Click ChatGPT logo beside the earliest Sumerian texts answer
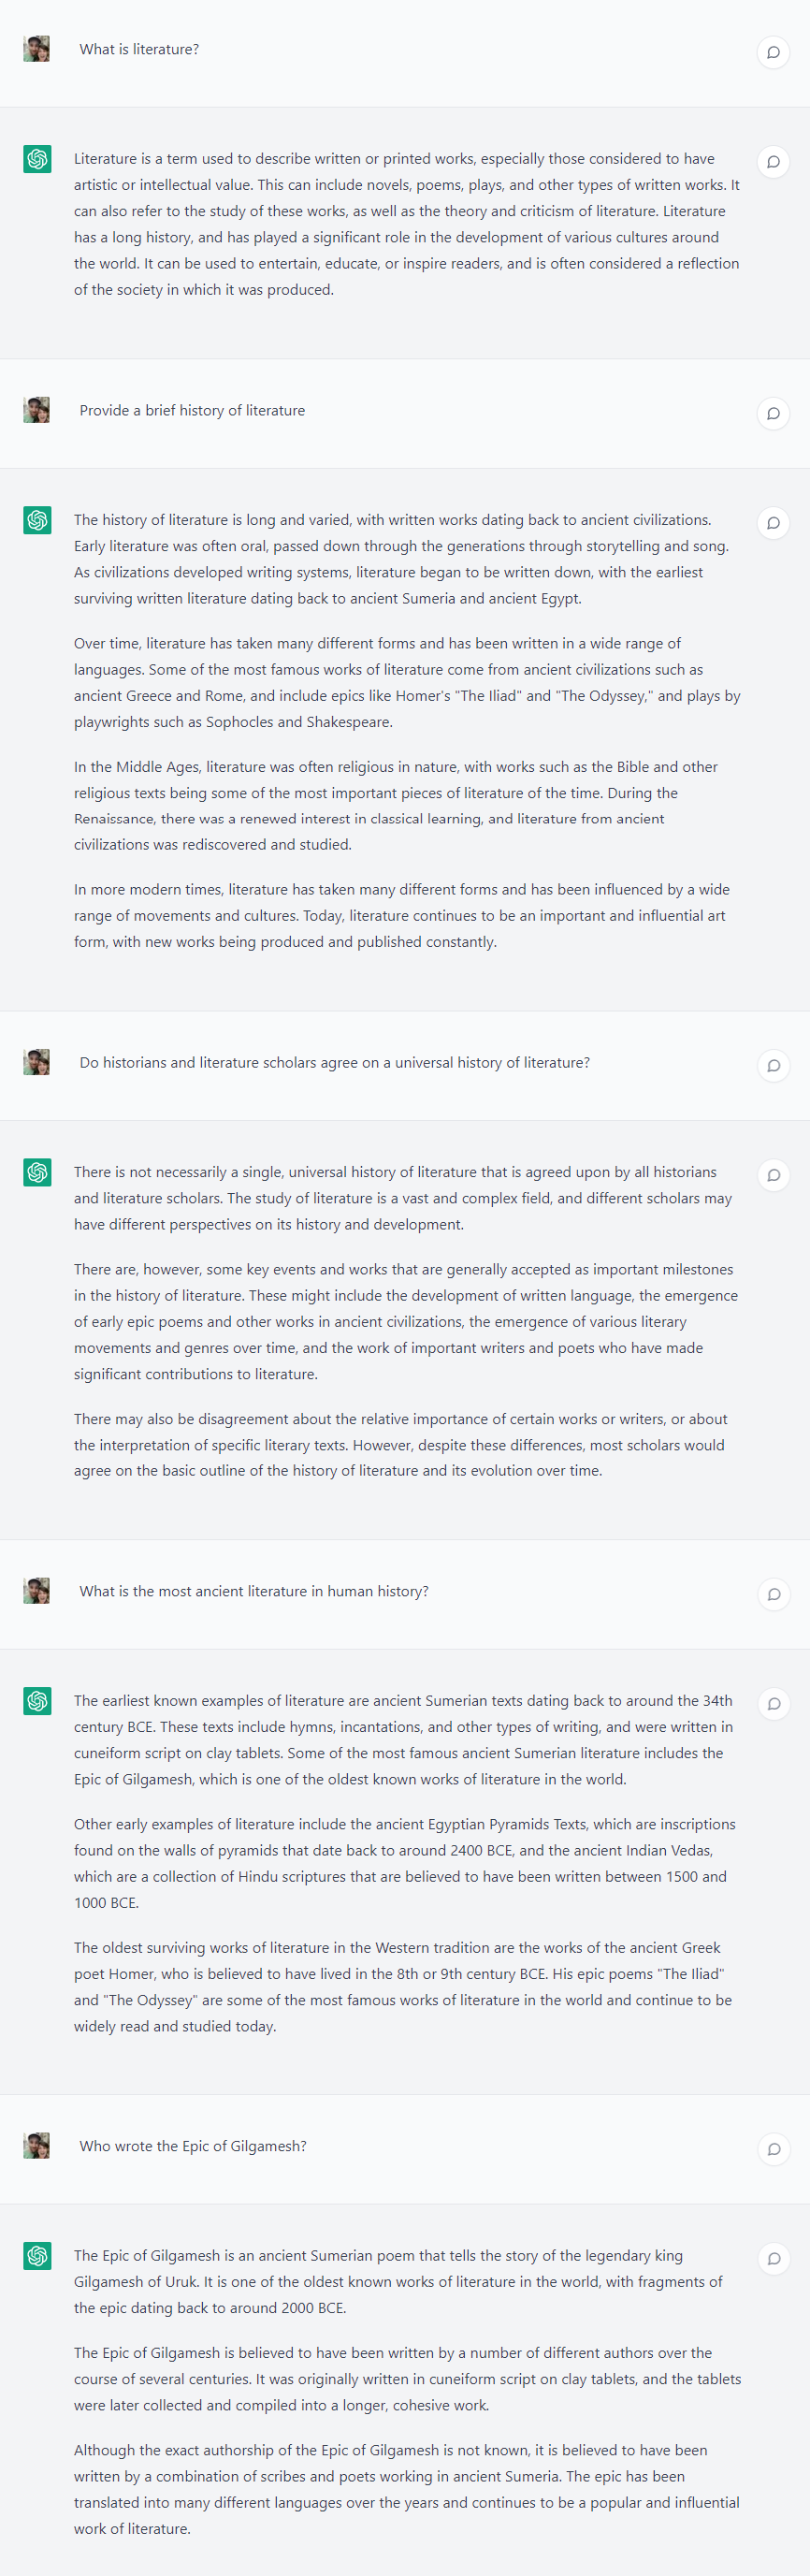The image size is (810, 2576). [x=37, y=1701]
